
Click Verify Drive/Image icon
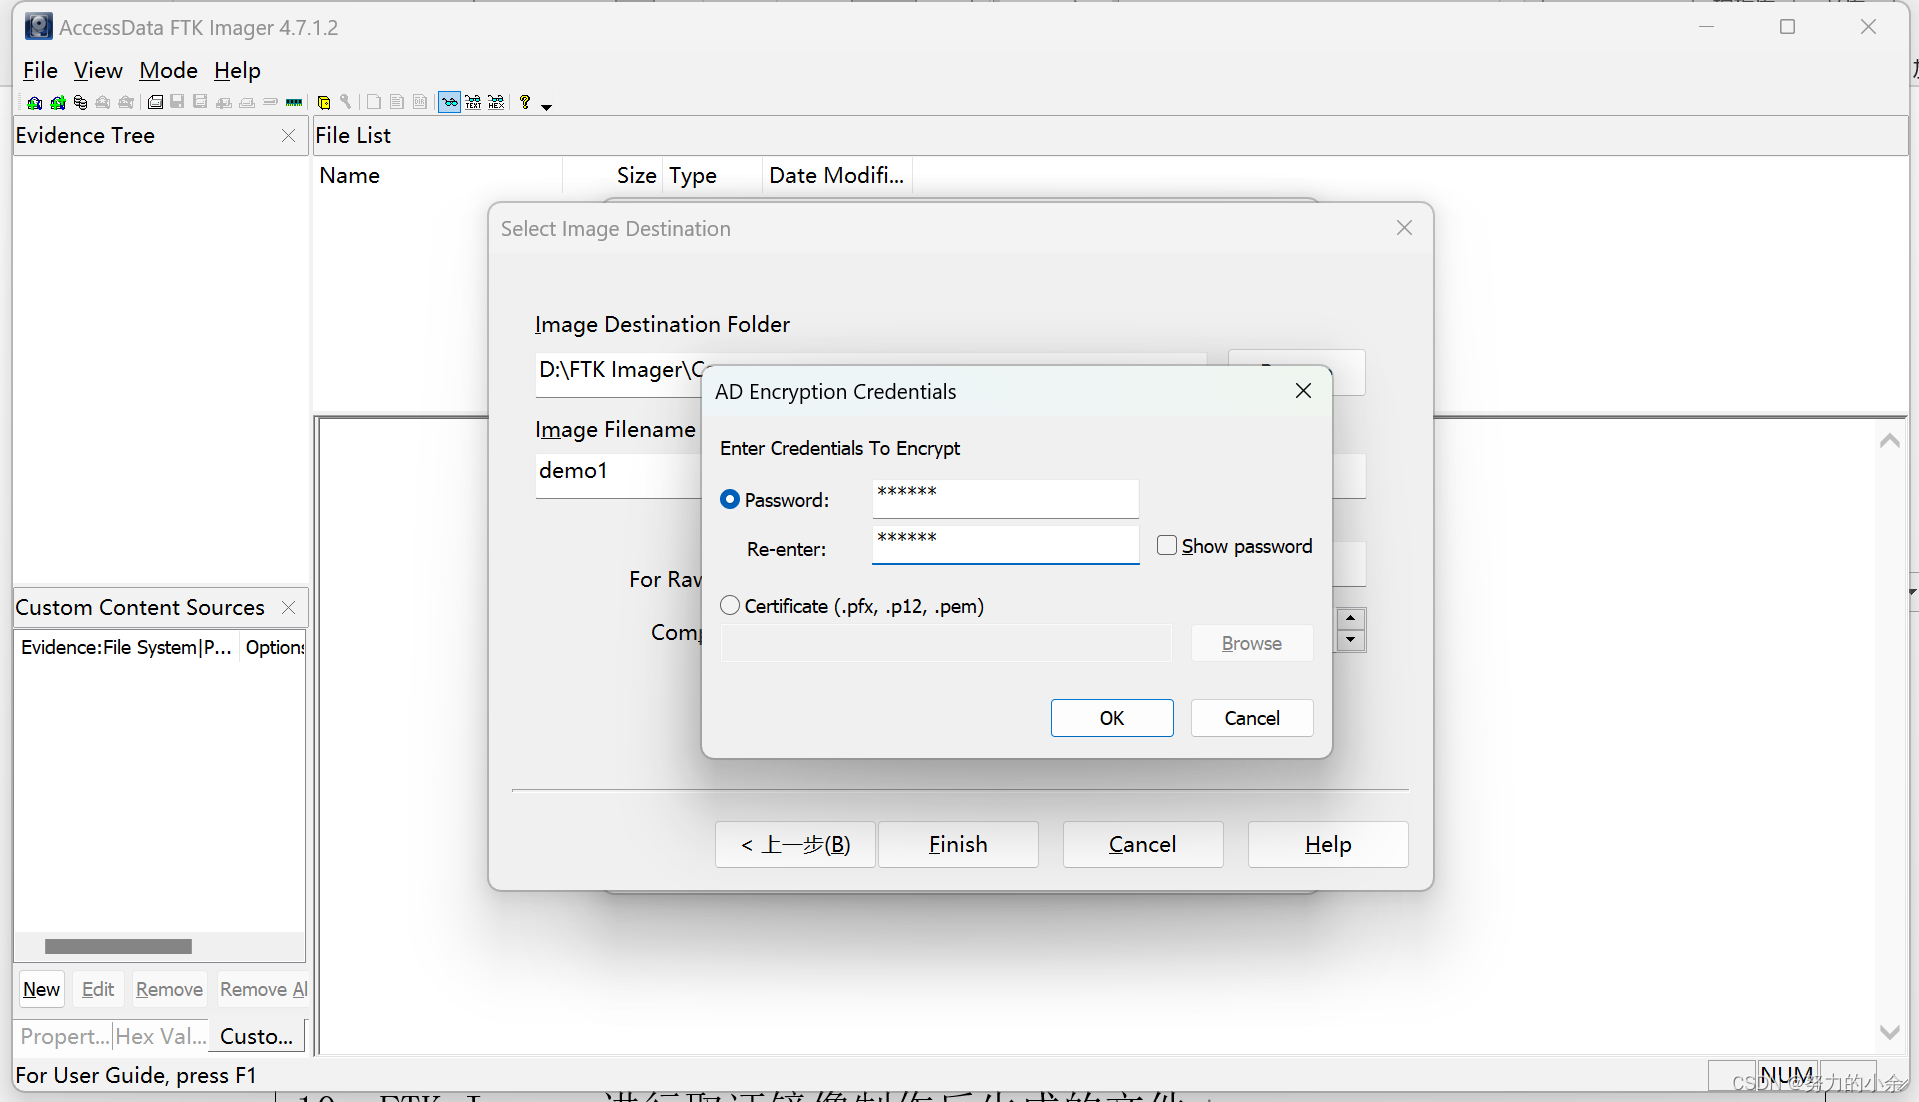pos(270,102)
